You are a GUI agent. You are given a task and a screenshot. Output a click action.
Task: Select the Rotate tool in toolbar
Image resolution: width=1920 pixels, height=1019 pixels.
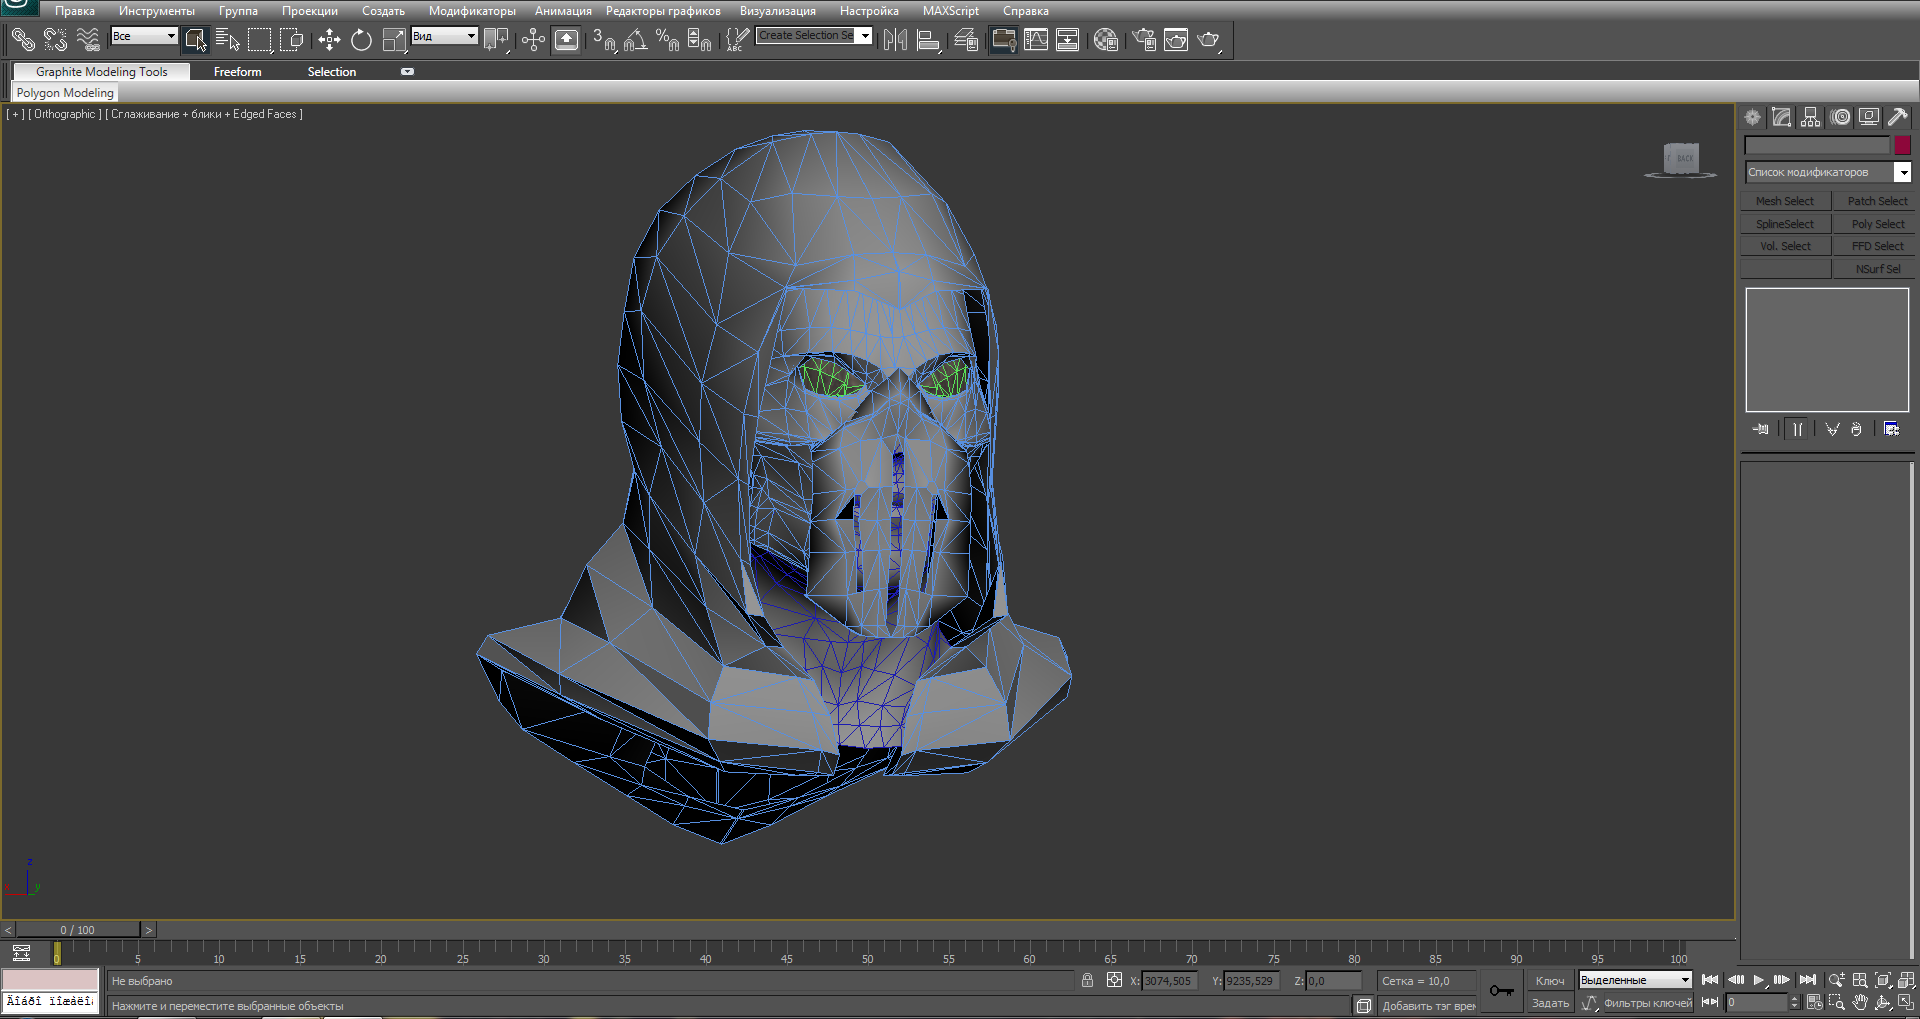pos(361,40)
